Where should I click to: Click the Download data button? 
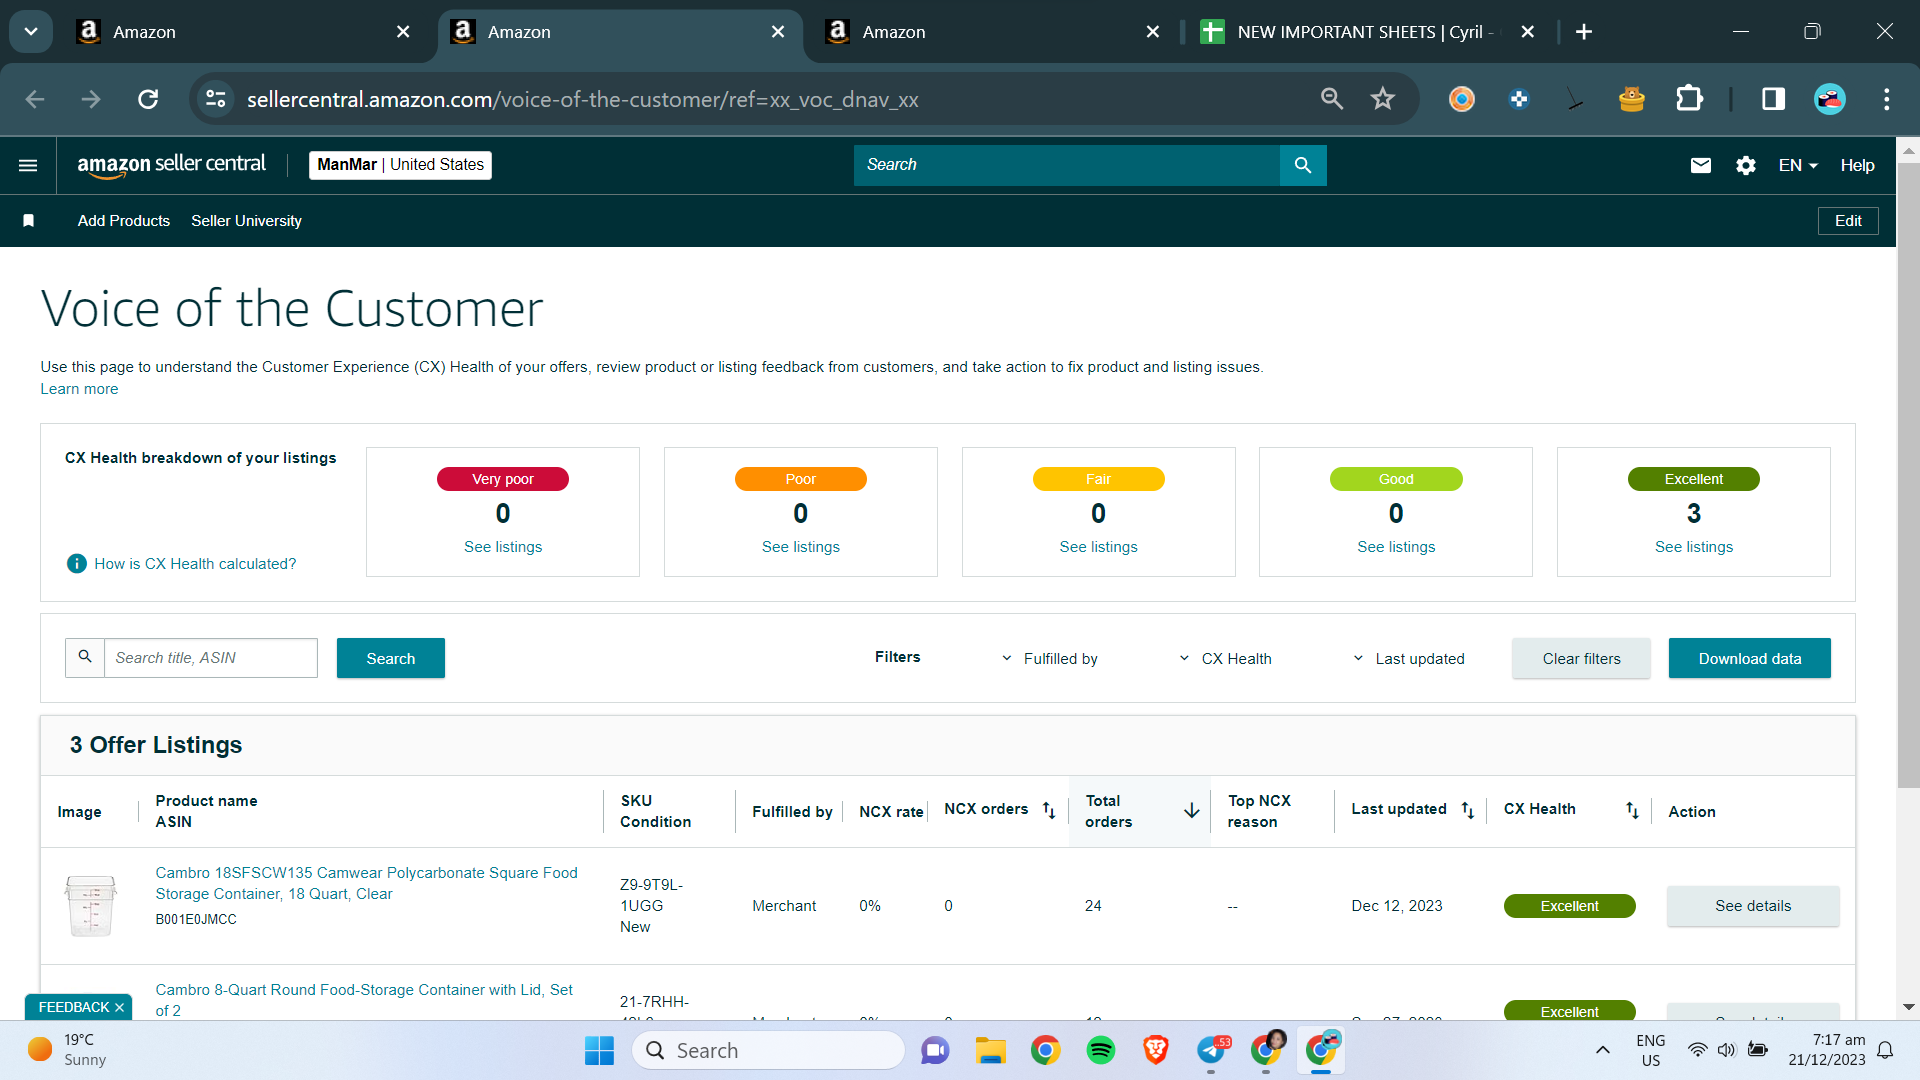click(1750, 658)
